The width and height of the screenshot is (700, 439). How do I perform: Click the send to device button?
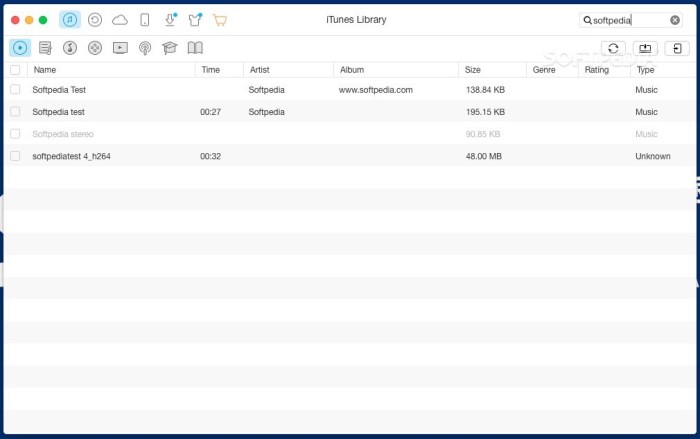point(677,48)
